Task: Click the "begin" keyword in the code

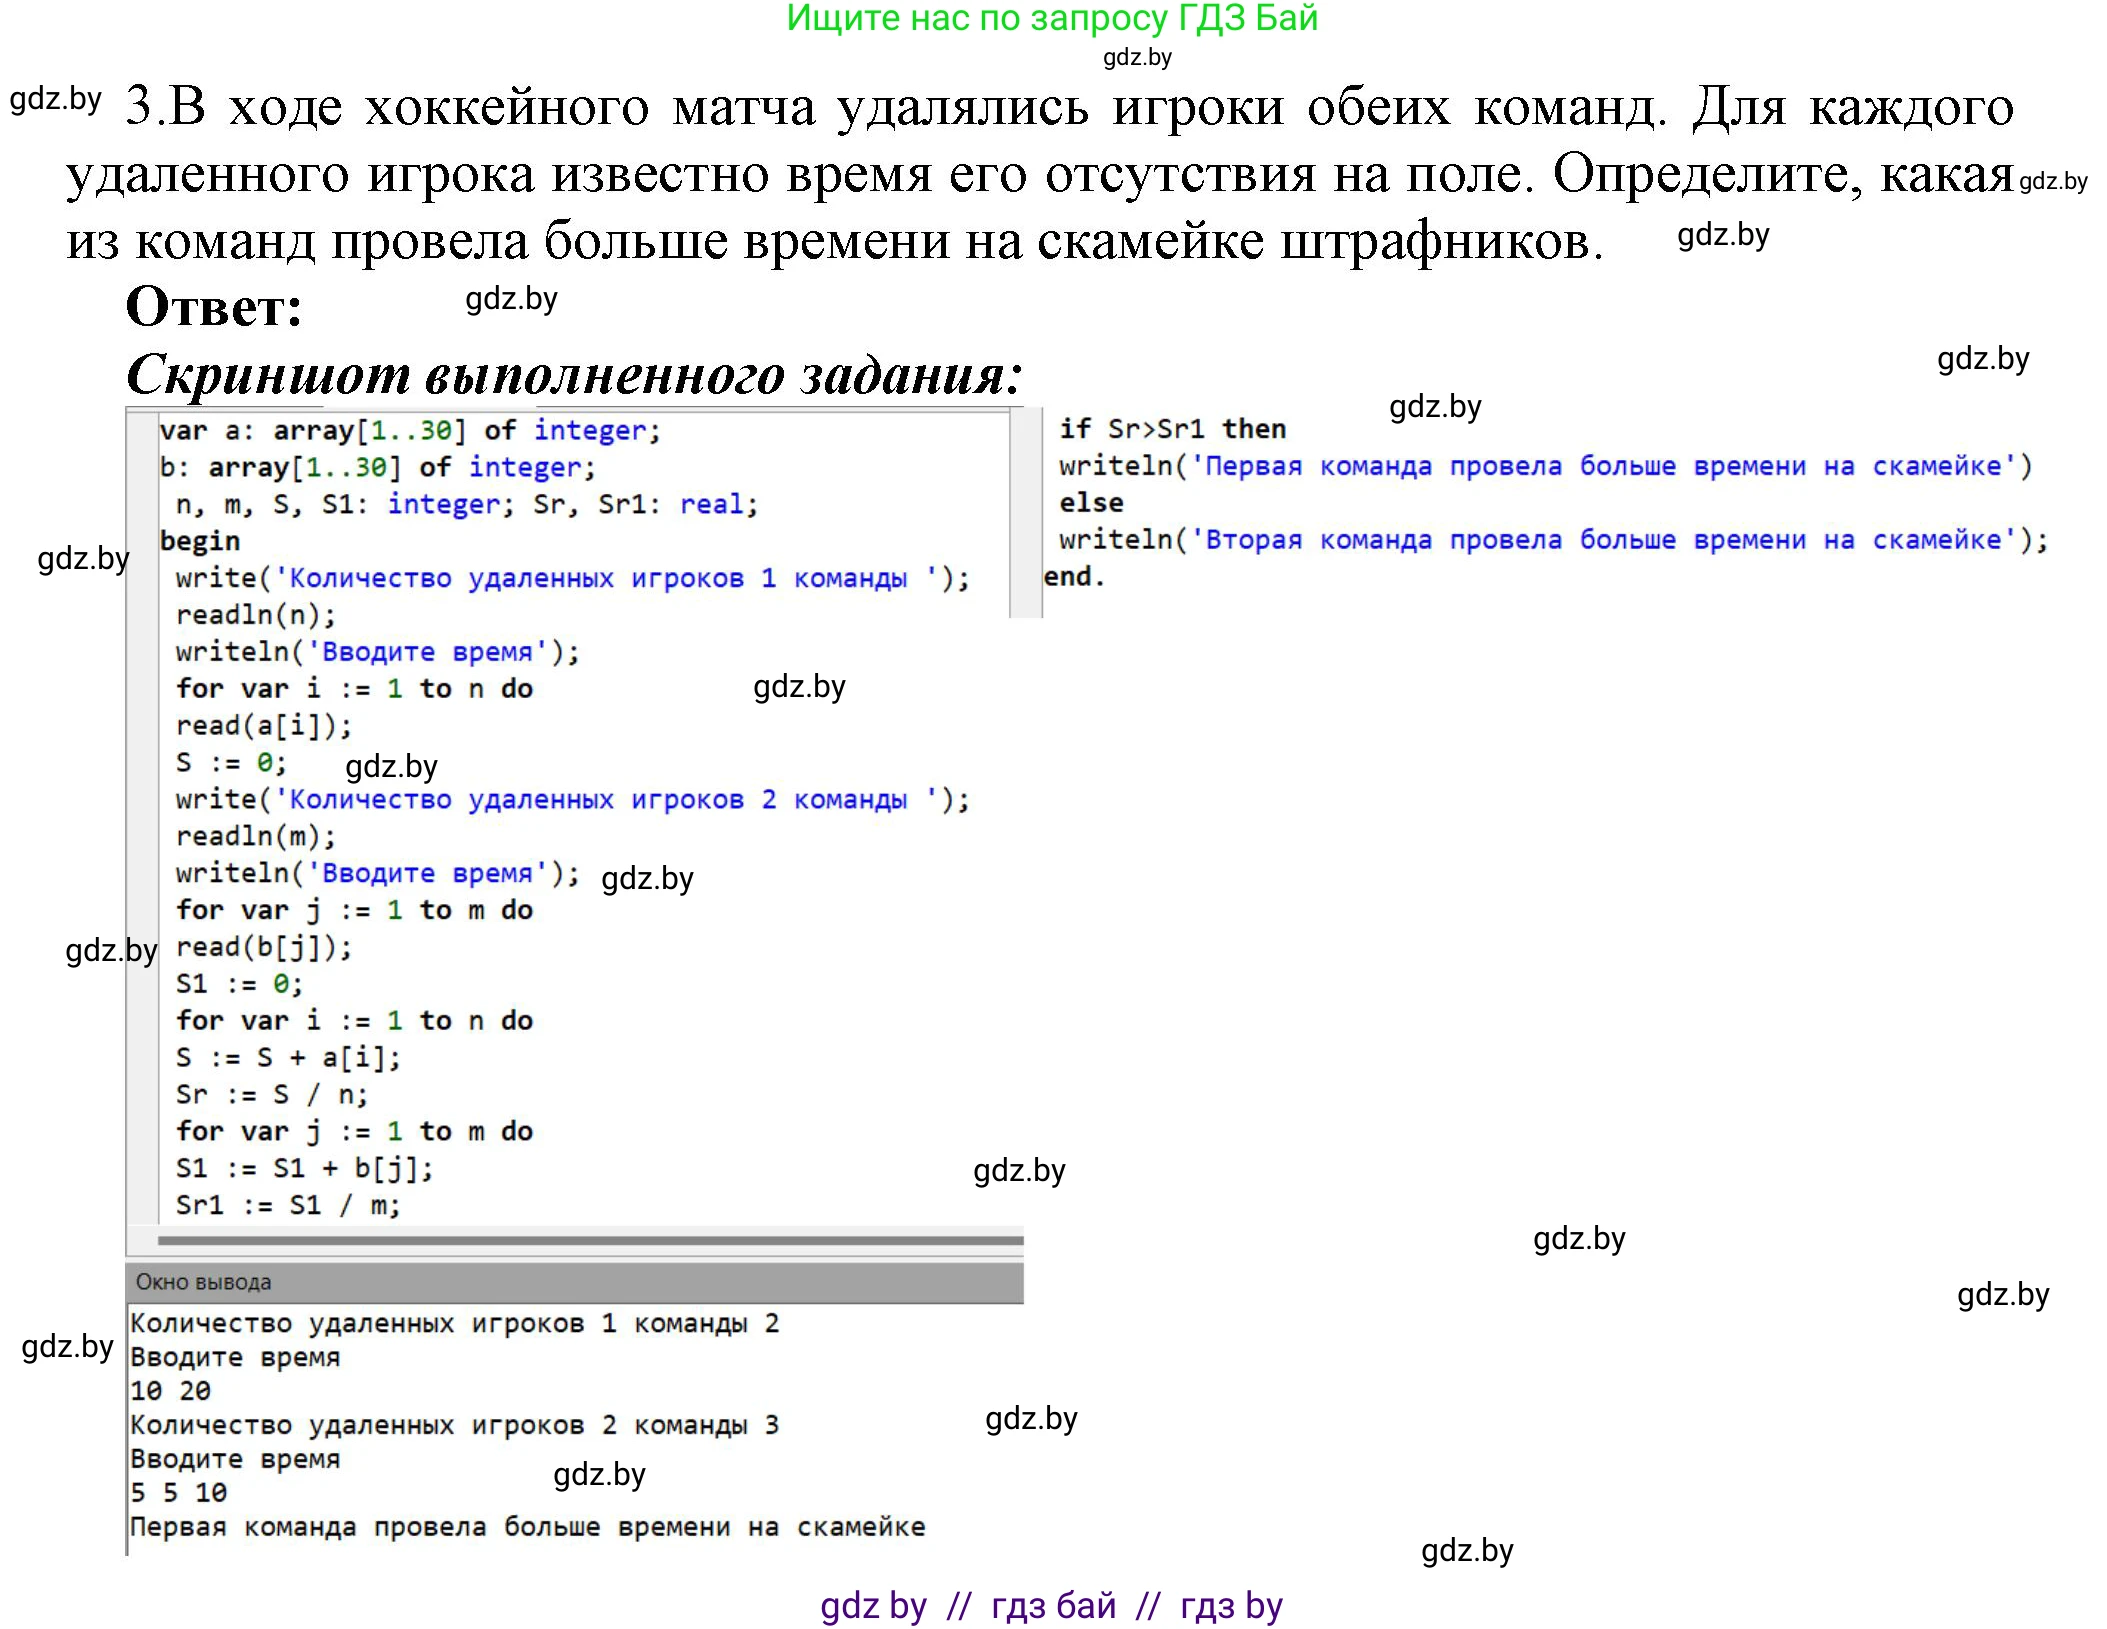Action: coord(200,540)
